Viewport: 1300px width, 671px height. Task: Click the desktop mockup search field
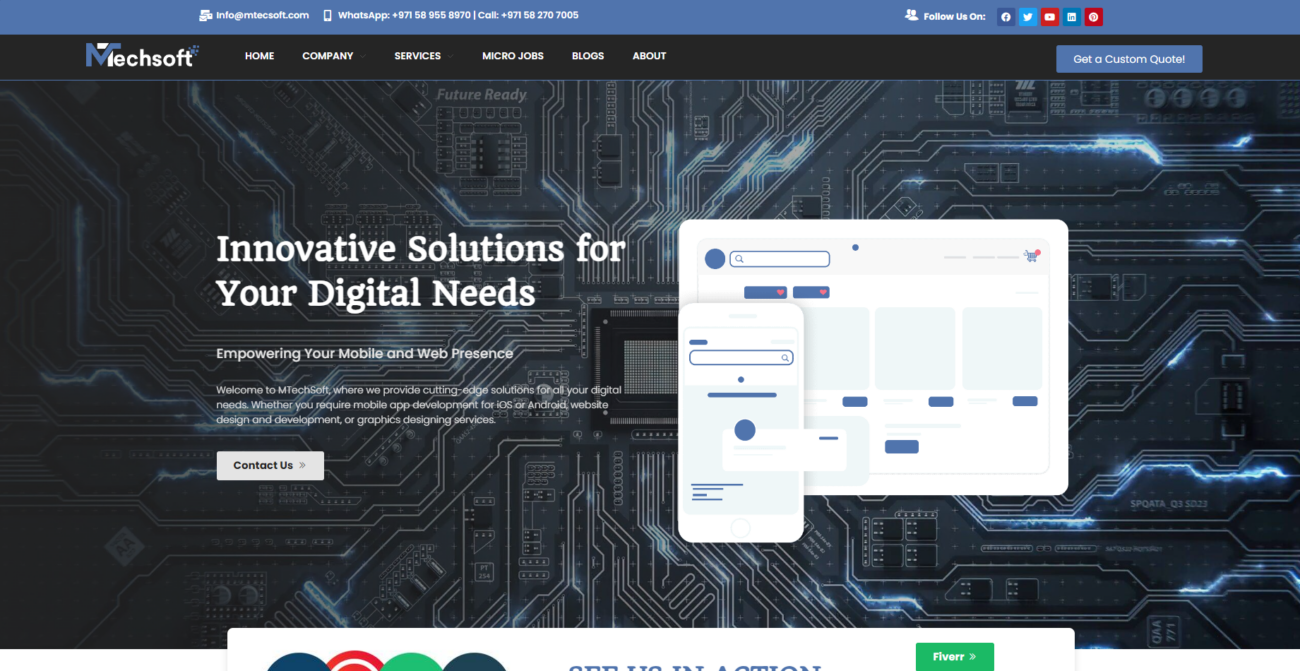(780, 259)
